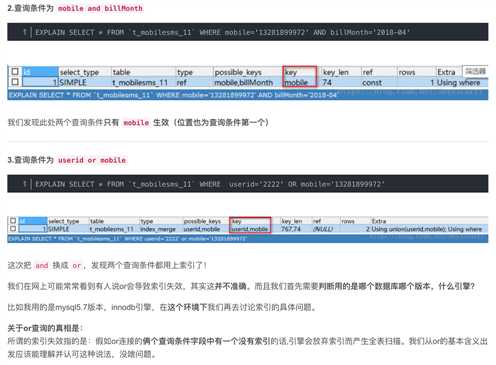Click the 'key' column header above the 'mobile' cell
This screenshot has height=365, width=496.
[x=291, y=72]
